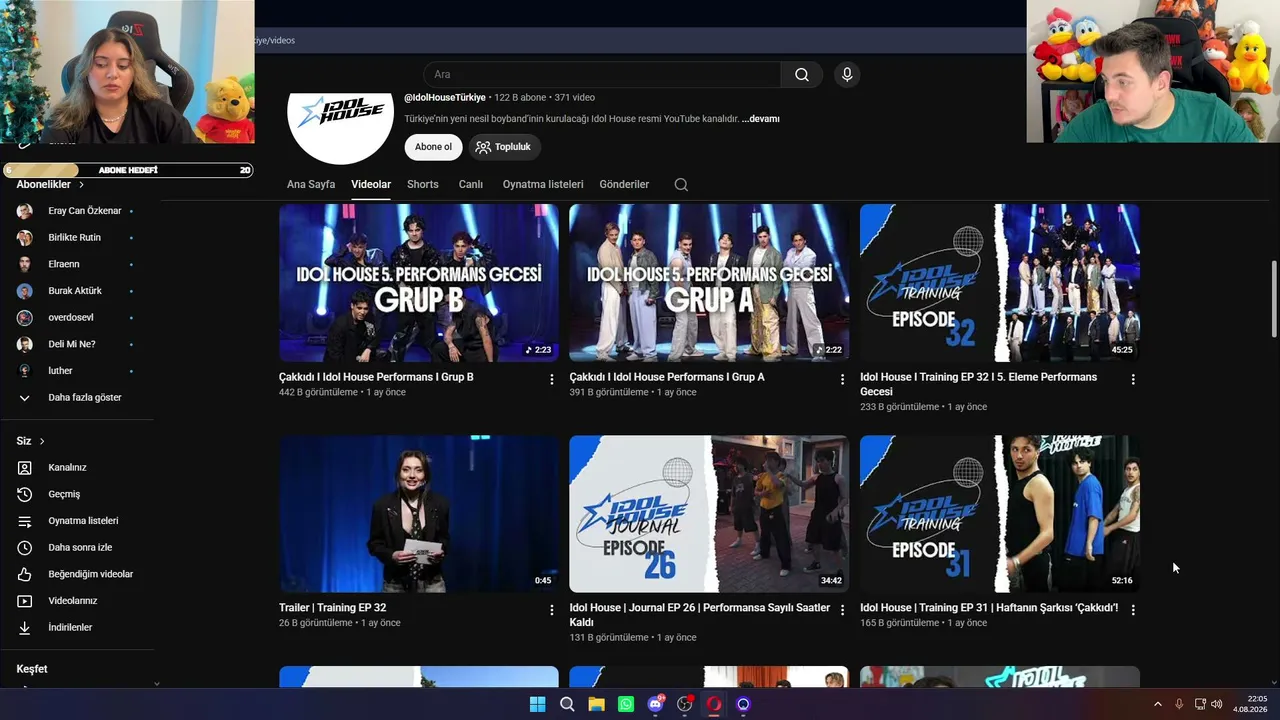Show hidden system tray icons

[1158, 704]
